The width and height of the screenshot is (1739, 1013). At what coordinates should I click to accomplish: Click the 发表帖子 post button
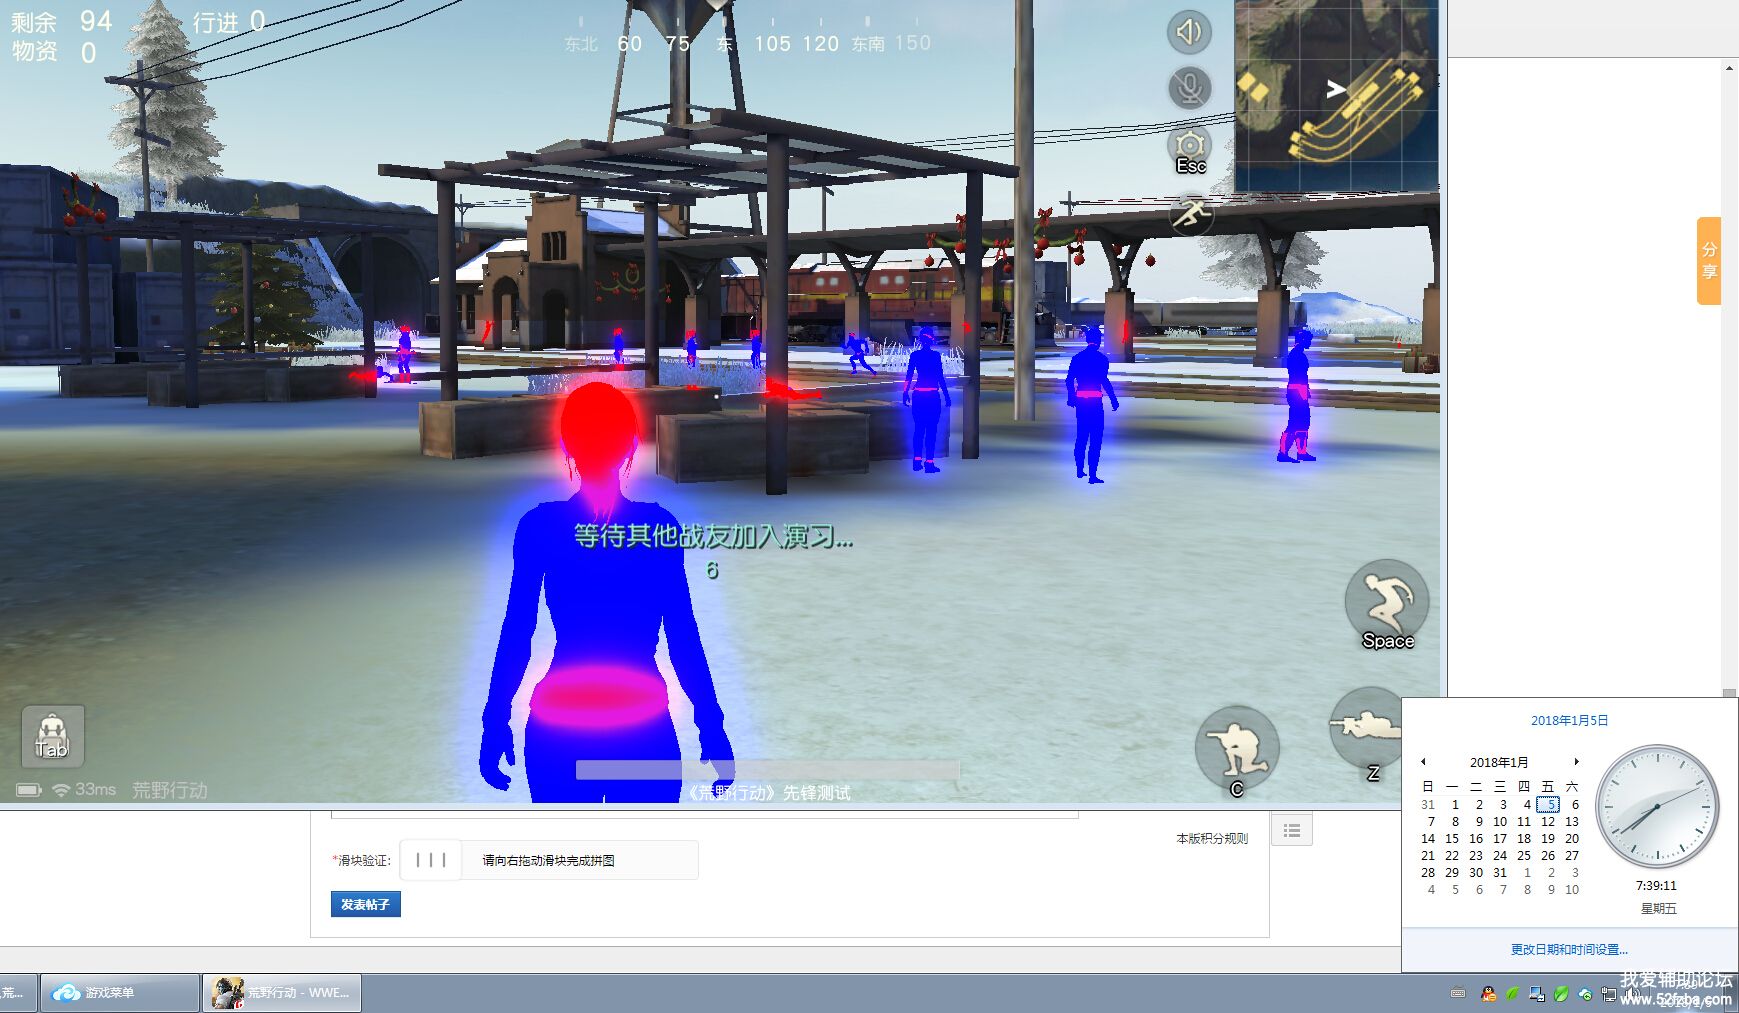(365, 904)
